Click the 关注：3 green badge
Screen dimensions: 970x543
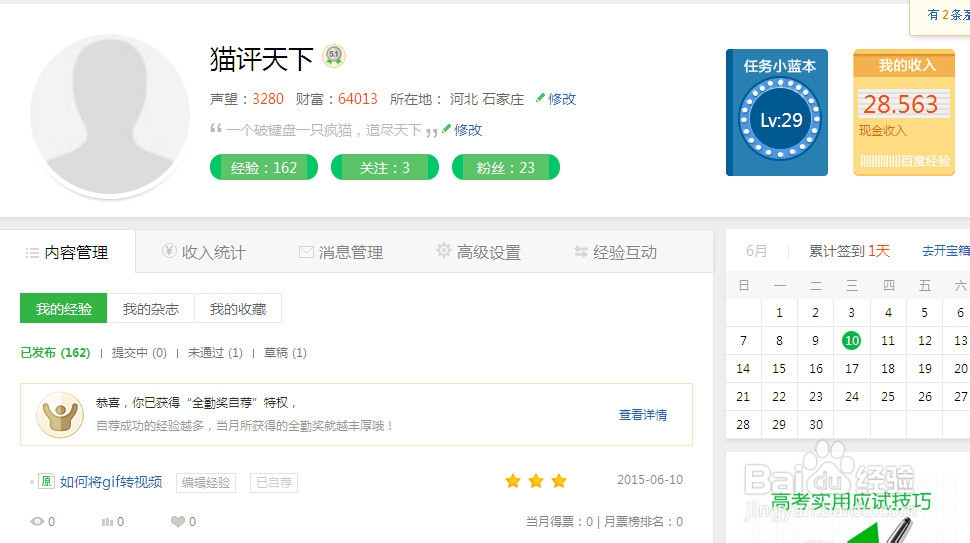click(385, 168)
